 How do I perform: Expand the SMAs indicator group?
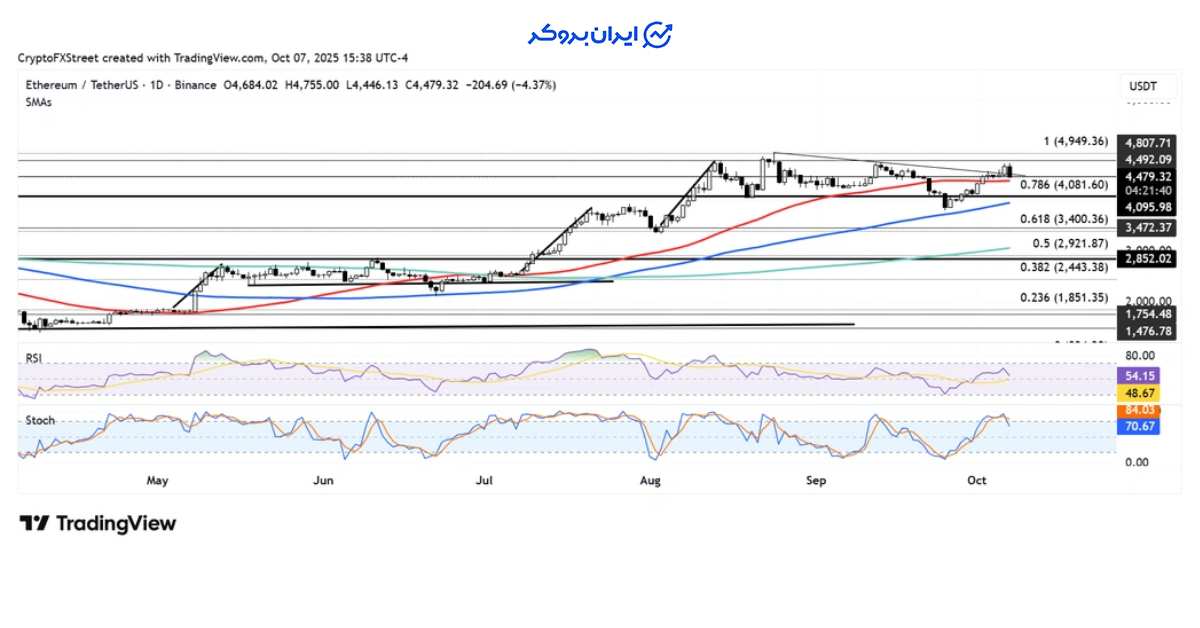click(x=37, y=102)
